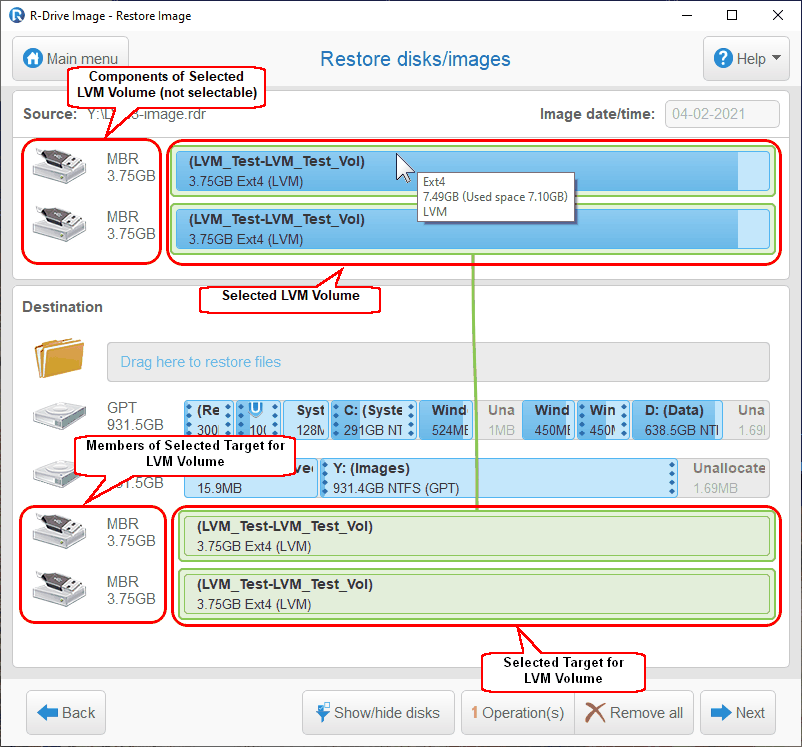
Task: Select second destination USB disk icon
Action: [x=59, y=588]
